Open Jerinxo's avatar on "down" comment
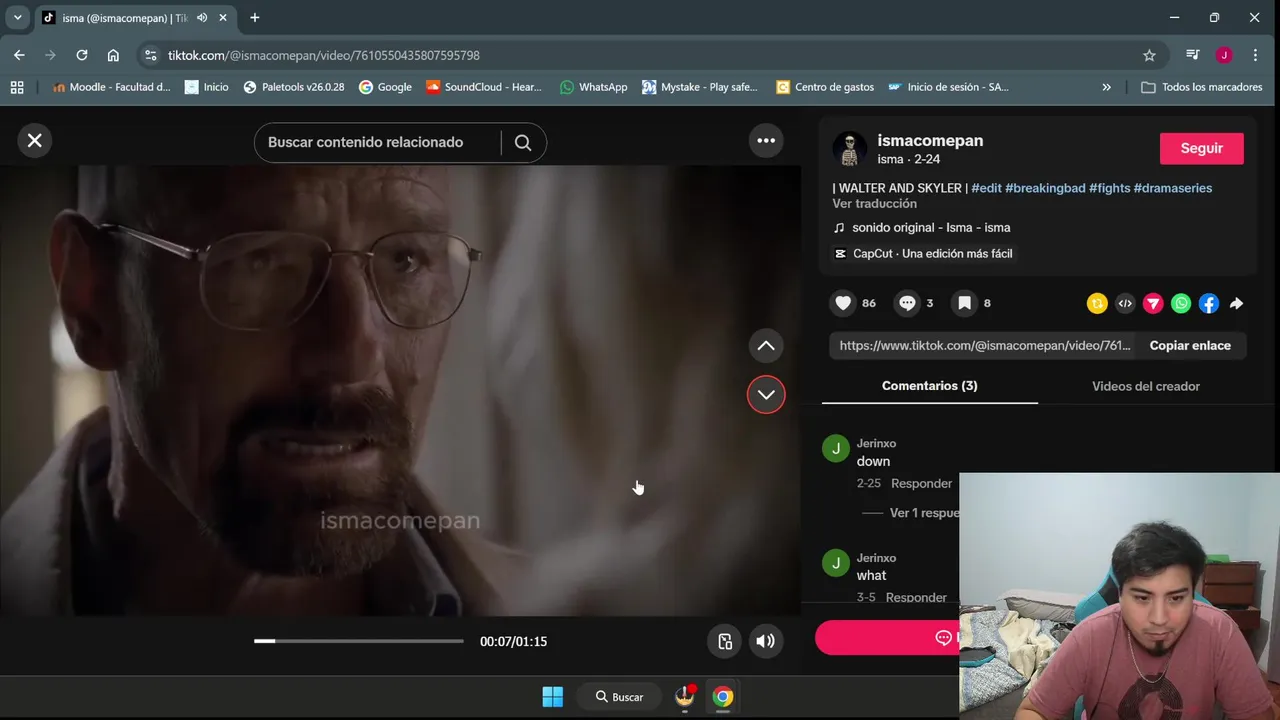 [x=835, y=449]
